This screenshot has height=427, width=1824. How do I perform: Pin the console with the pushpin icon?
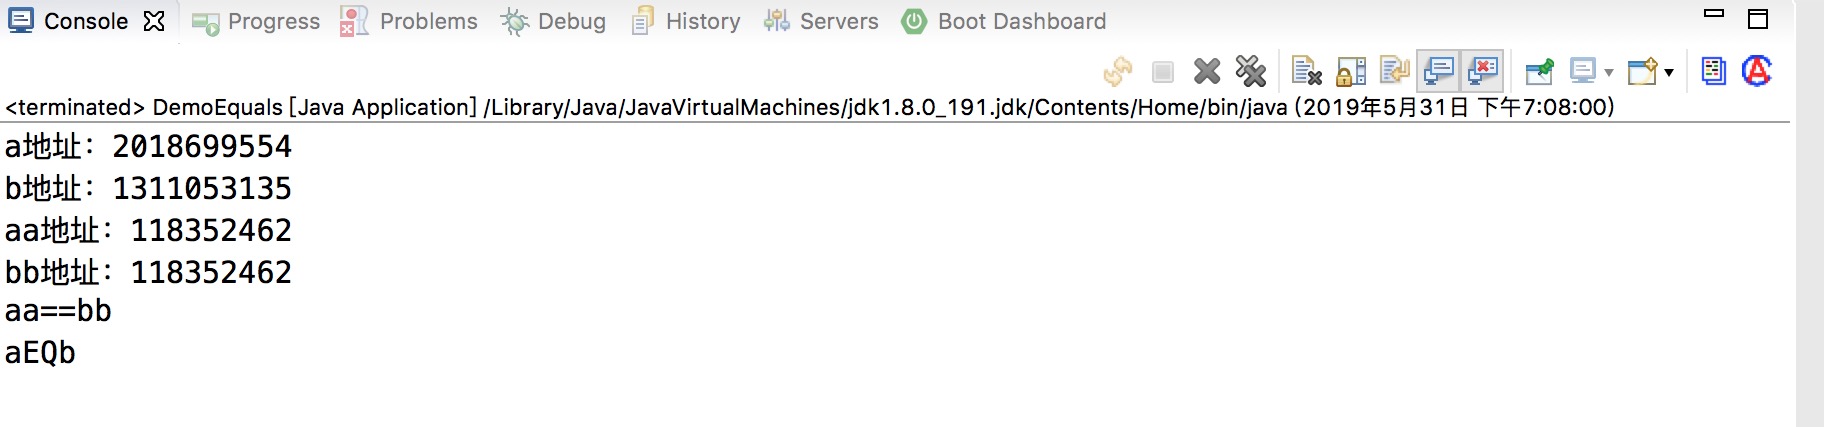(1539, 71)
